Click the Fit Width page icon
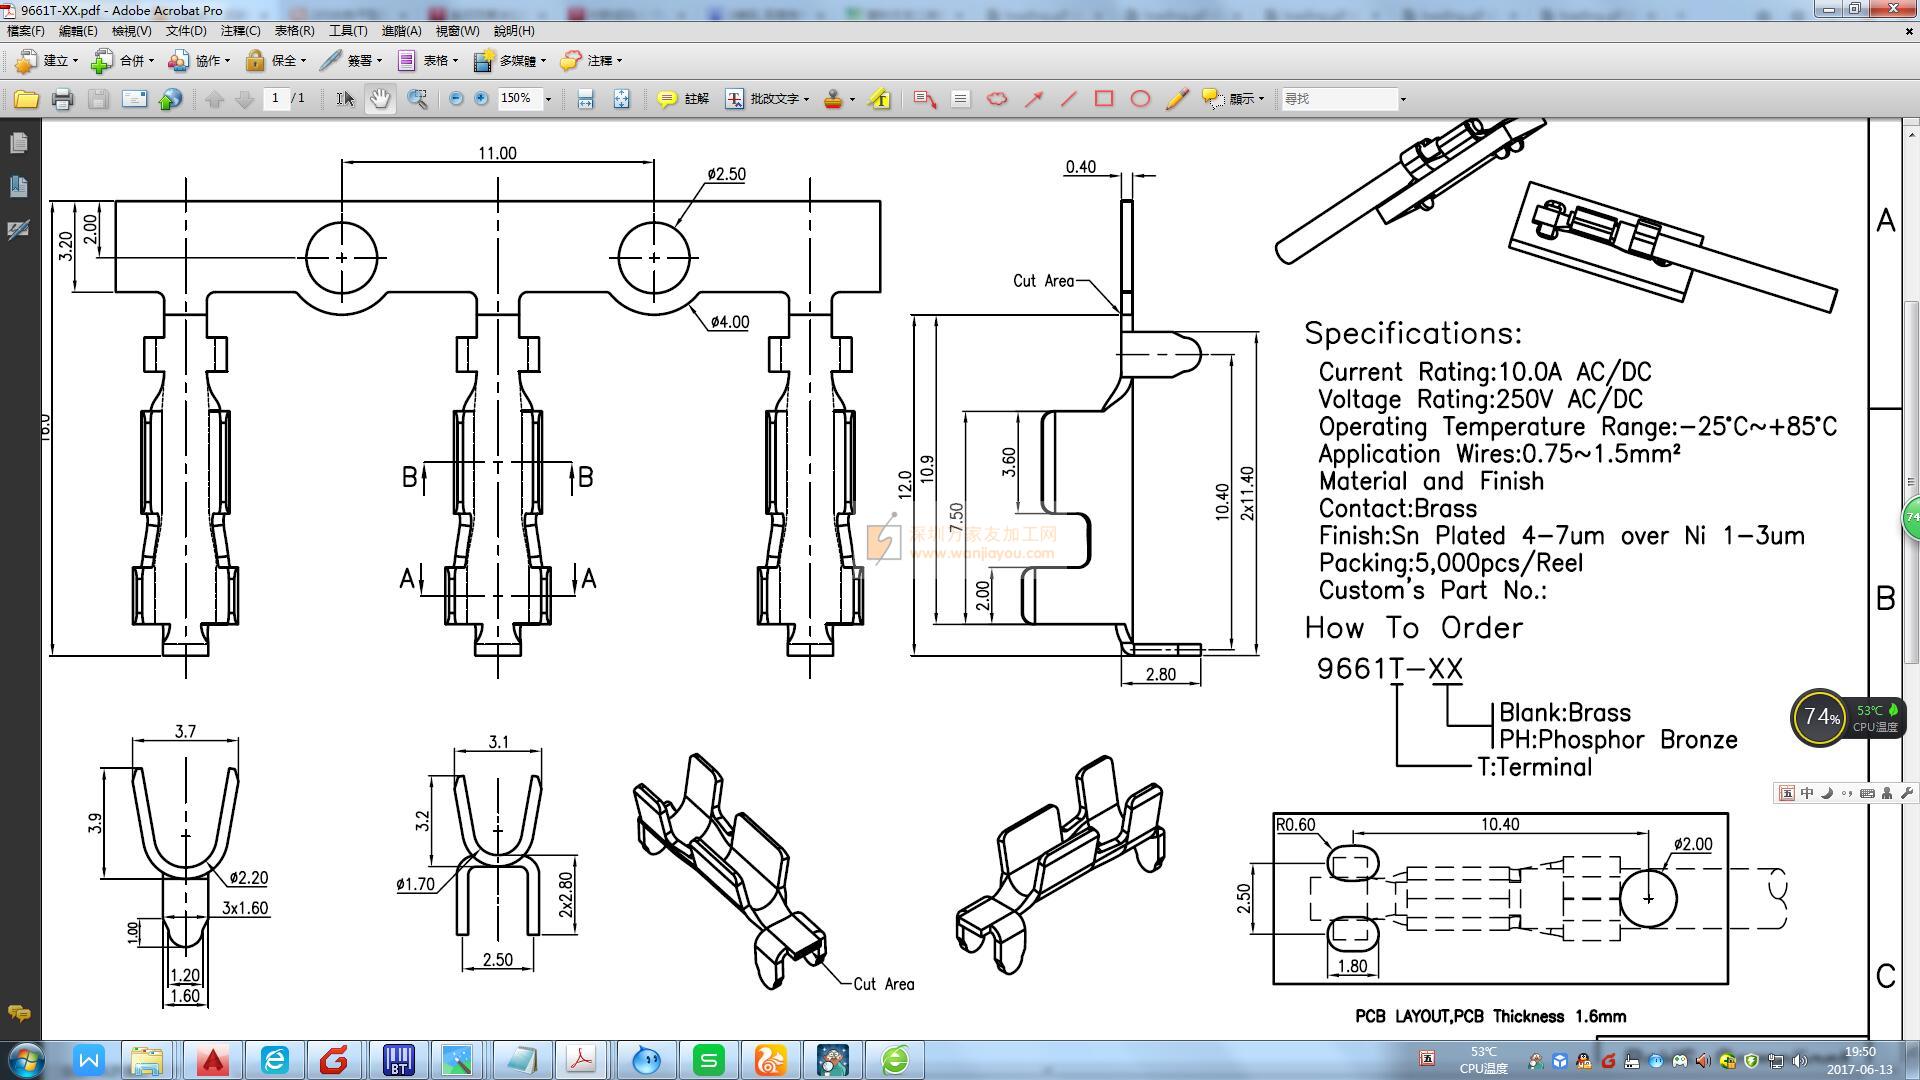 point(585,99)
